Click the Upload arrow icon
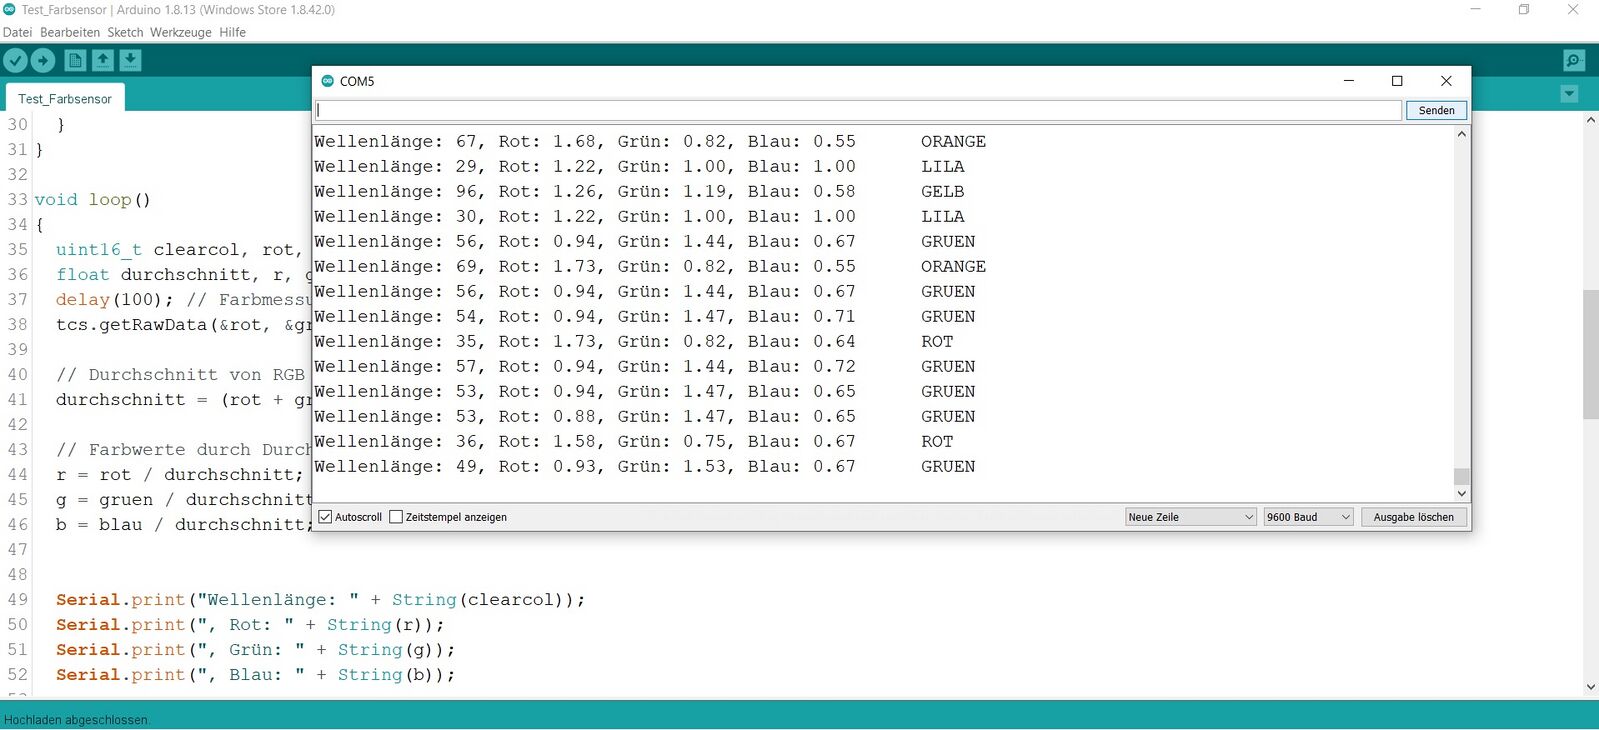1599x730 pixels. click(x=43, y=61)
